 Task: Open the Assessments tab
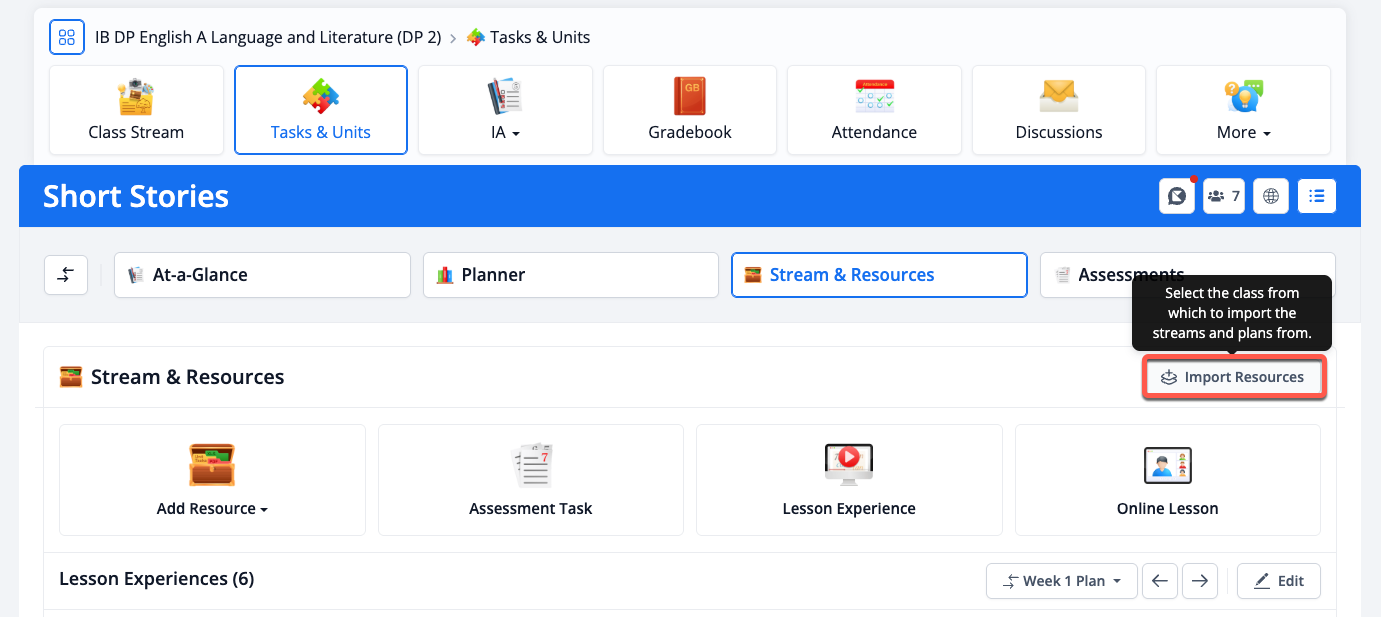1187,275
